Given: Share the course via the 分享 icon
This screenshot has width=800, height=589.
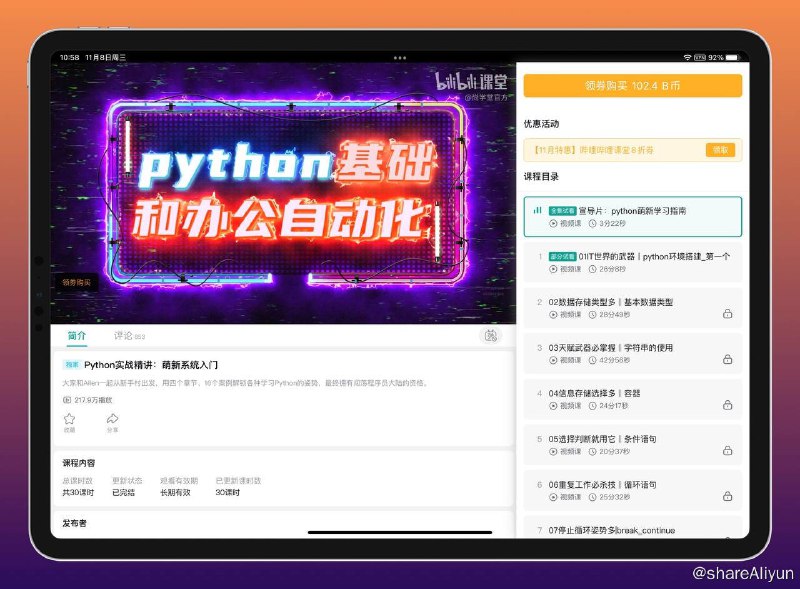Looking at the screenshot, I should pos(113,419).
